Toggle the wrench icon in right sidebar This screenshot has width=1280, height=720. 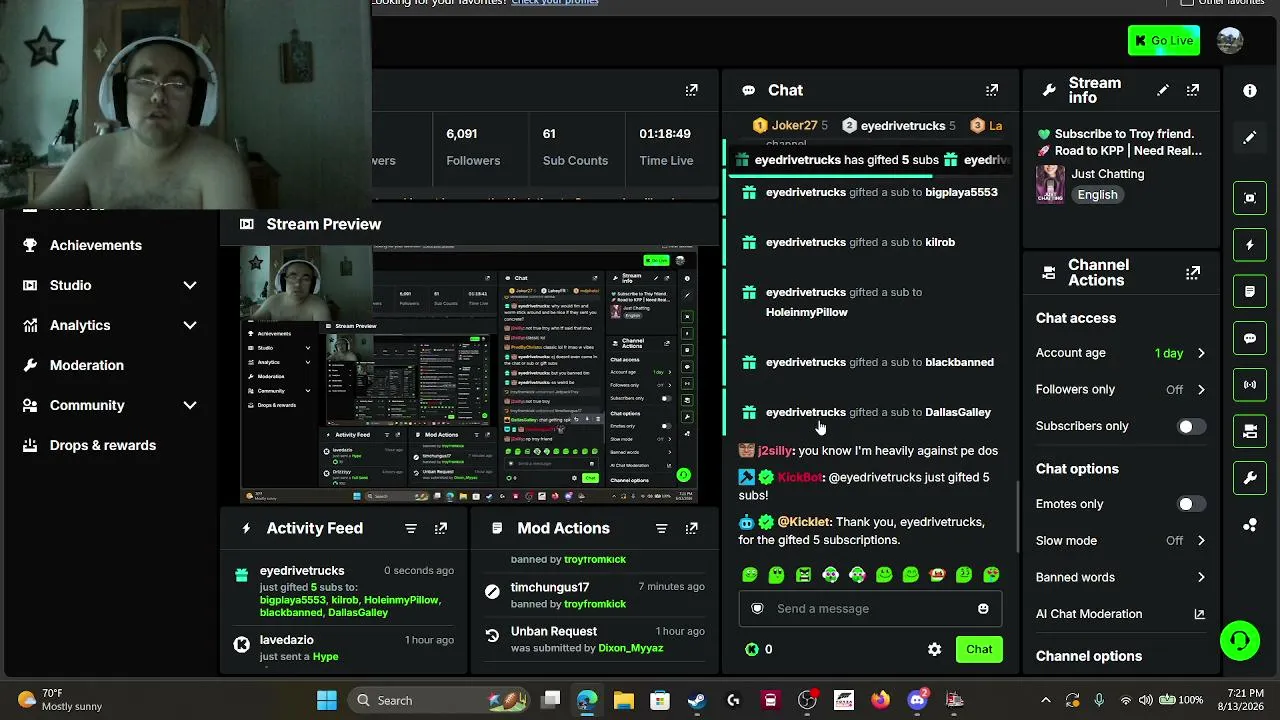1250,478
